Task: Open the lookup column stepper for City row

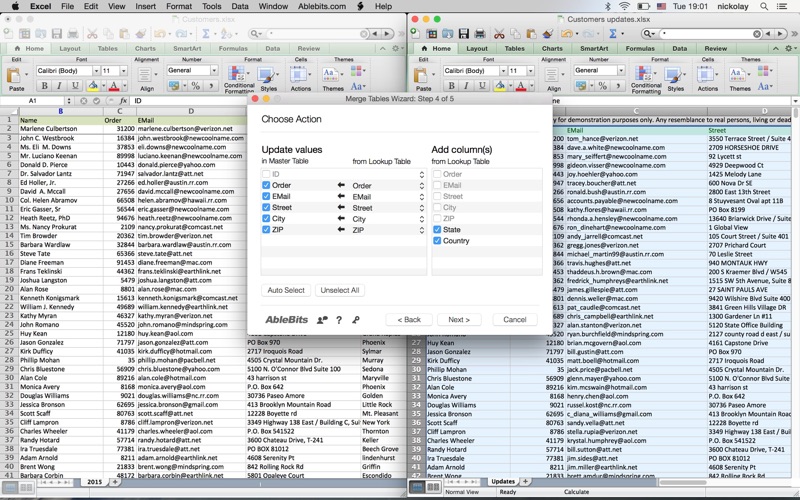Action: tap(421, 219)
